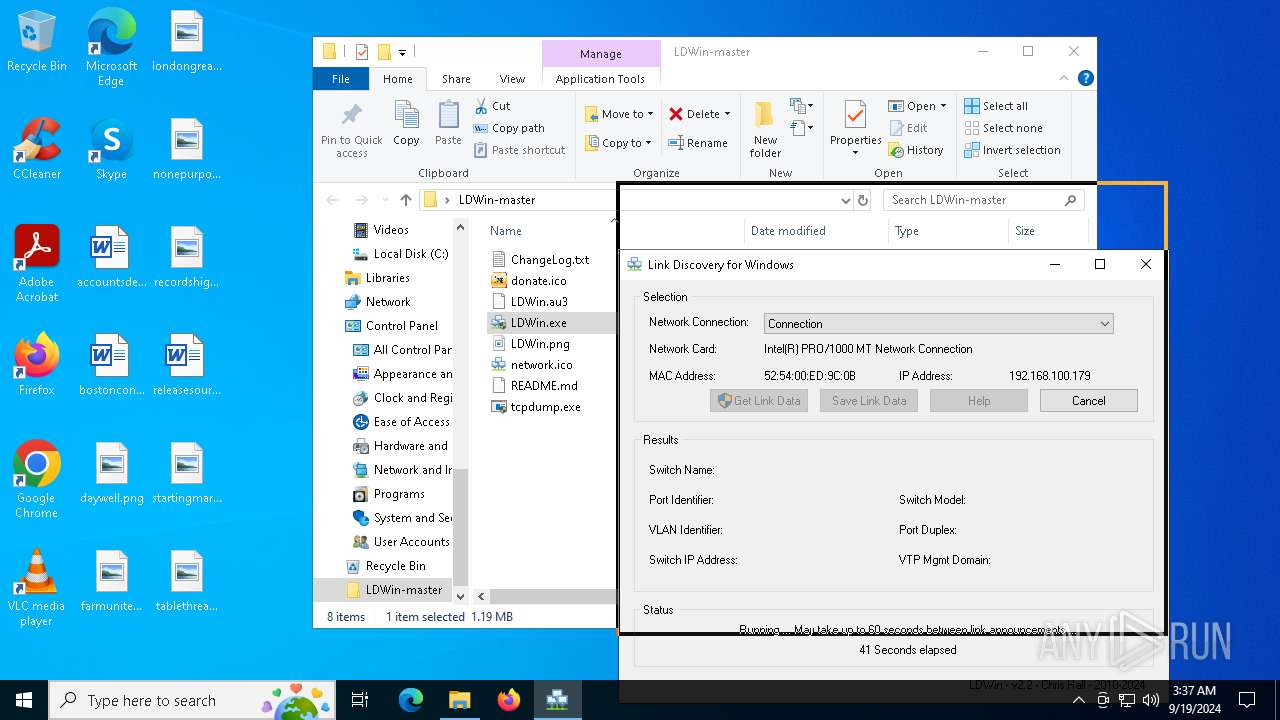Click Pin to Quick access icon
Image resolution: width=1280 pixels, height=720 pixels.
point(352,128)
